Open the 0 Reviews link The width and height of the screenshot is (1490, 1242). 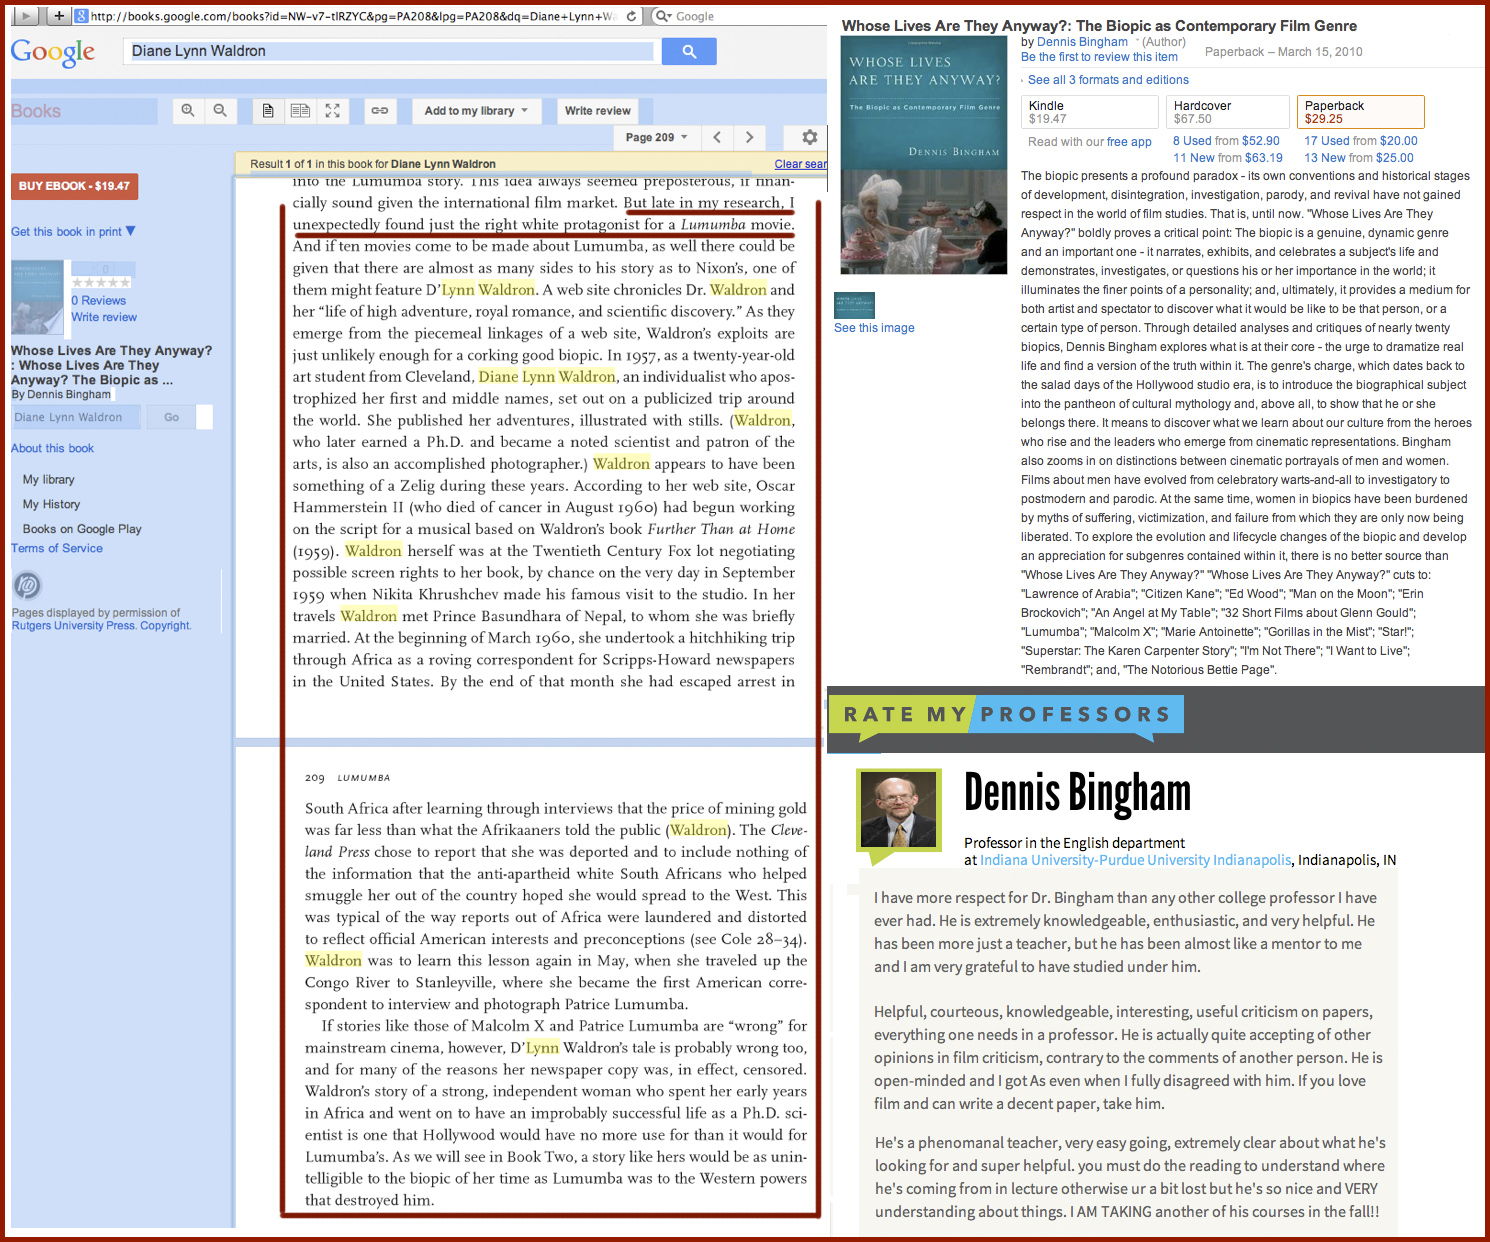coord(98,301)
